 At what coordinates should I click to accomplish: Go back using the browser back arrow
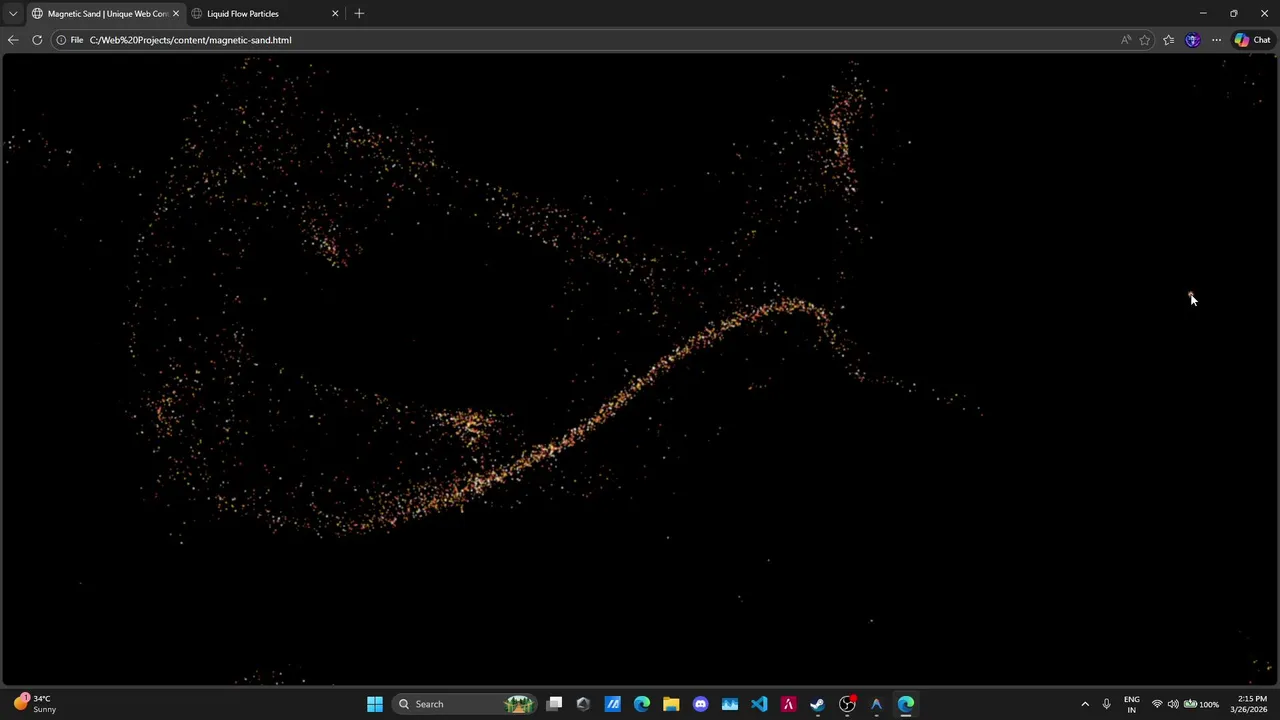(13, 40)
